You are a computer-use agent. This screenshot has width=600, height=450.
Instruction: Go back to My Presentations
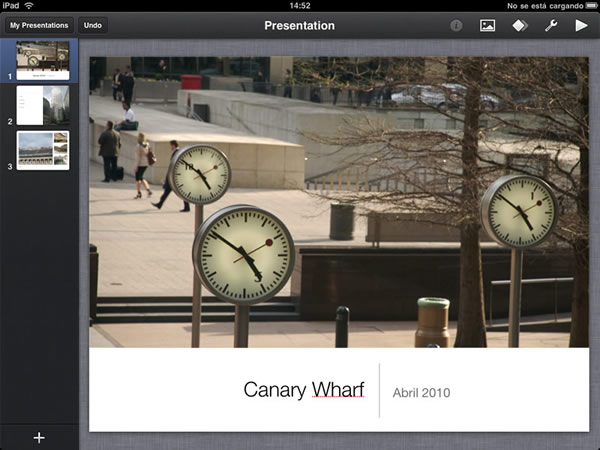tap(39, 25)
